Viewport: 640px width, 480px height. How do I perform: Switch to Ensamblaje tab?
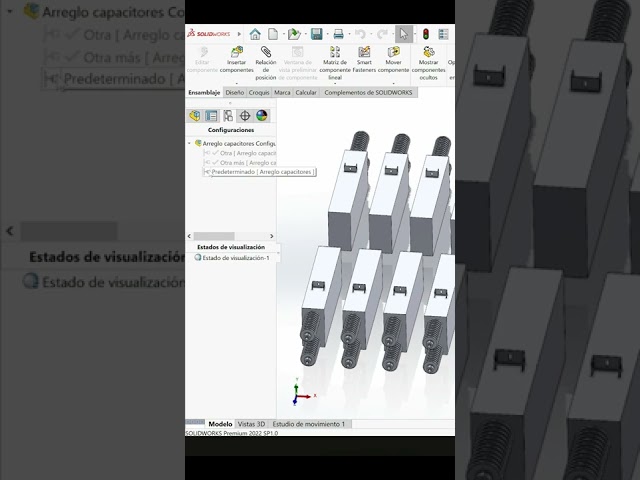coord(204,93)
